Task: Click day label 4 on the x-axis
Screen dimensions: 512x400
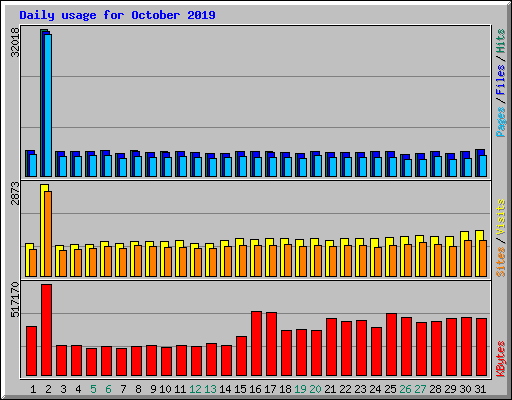Action: pos(78,389)
